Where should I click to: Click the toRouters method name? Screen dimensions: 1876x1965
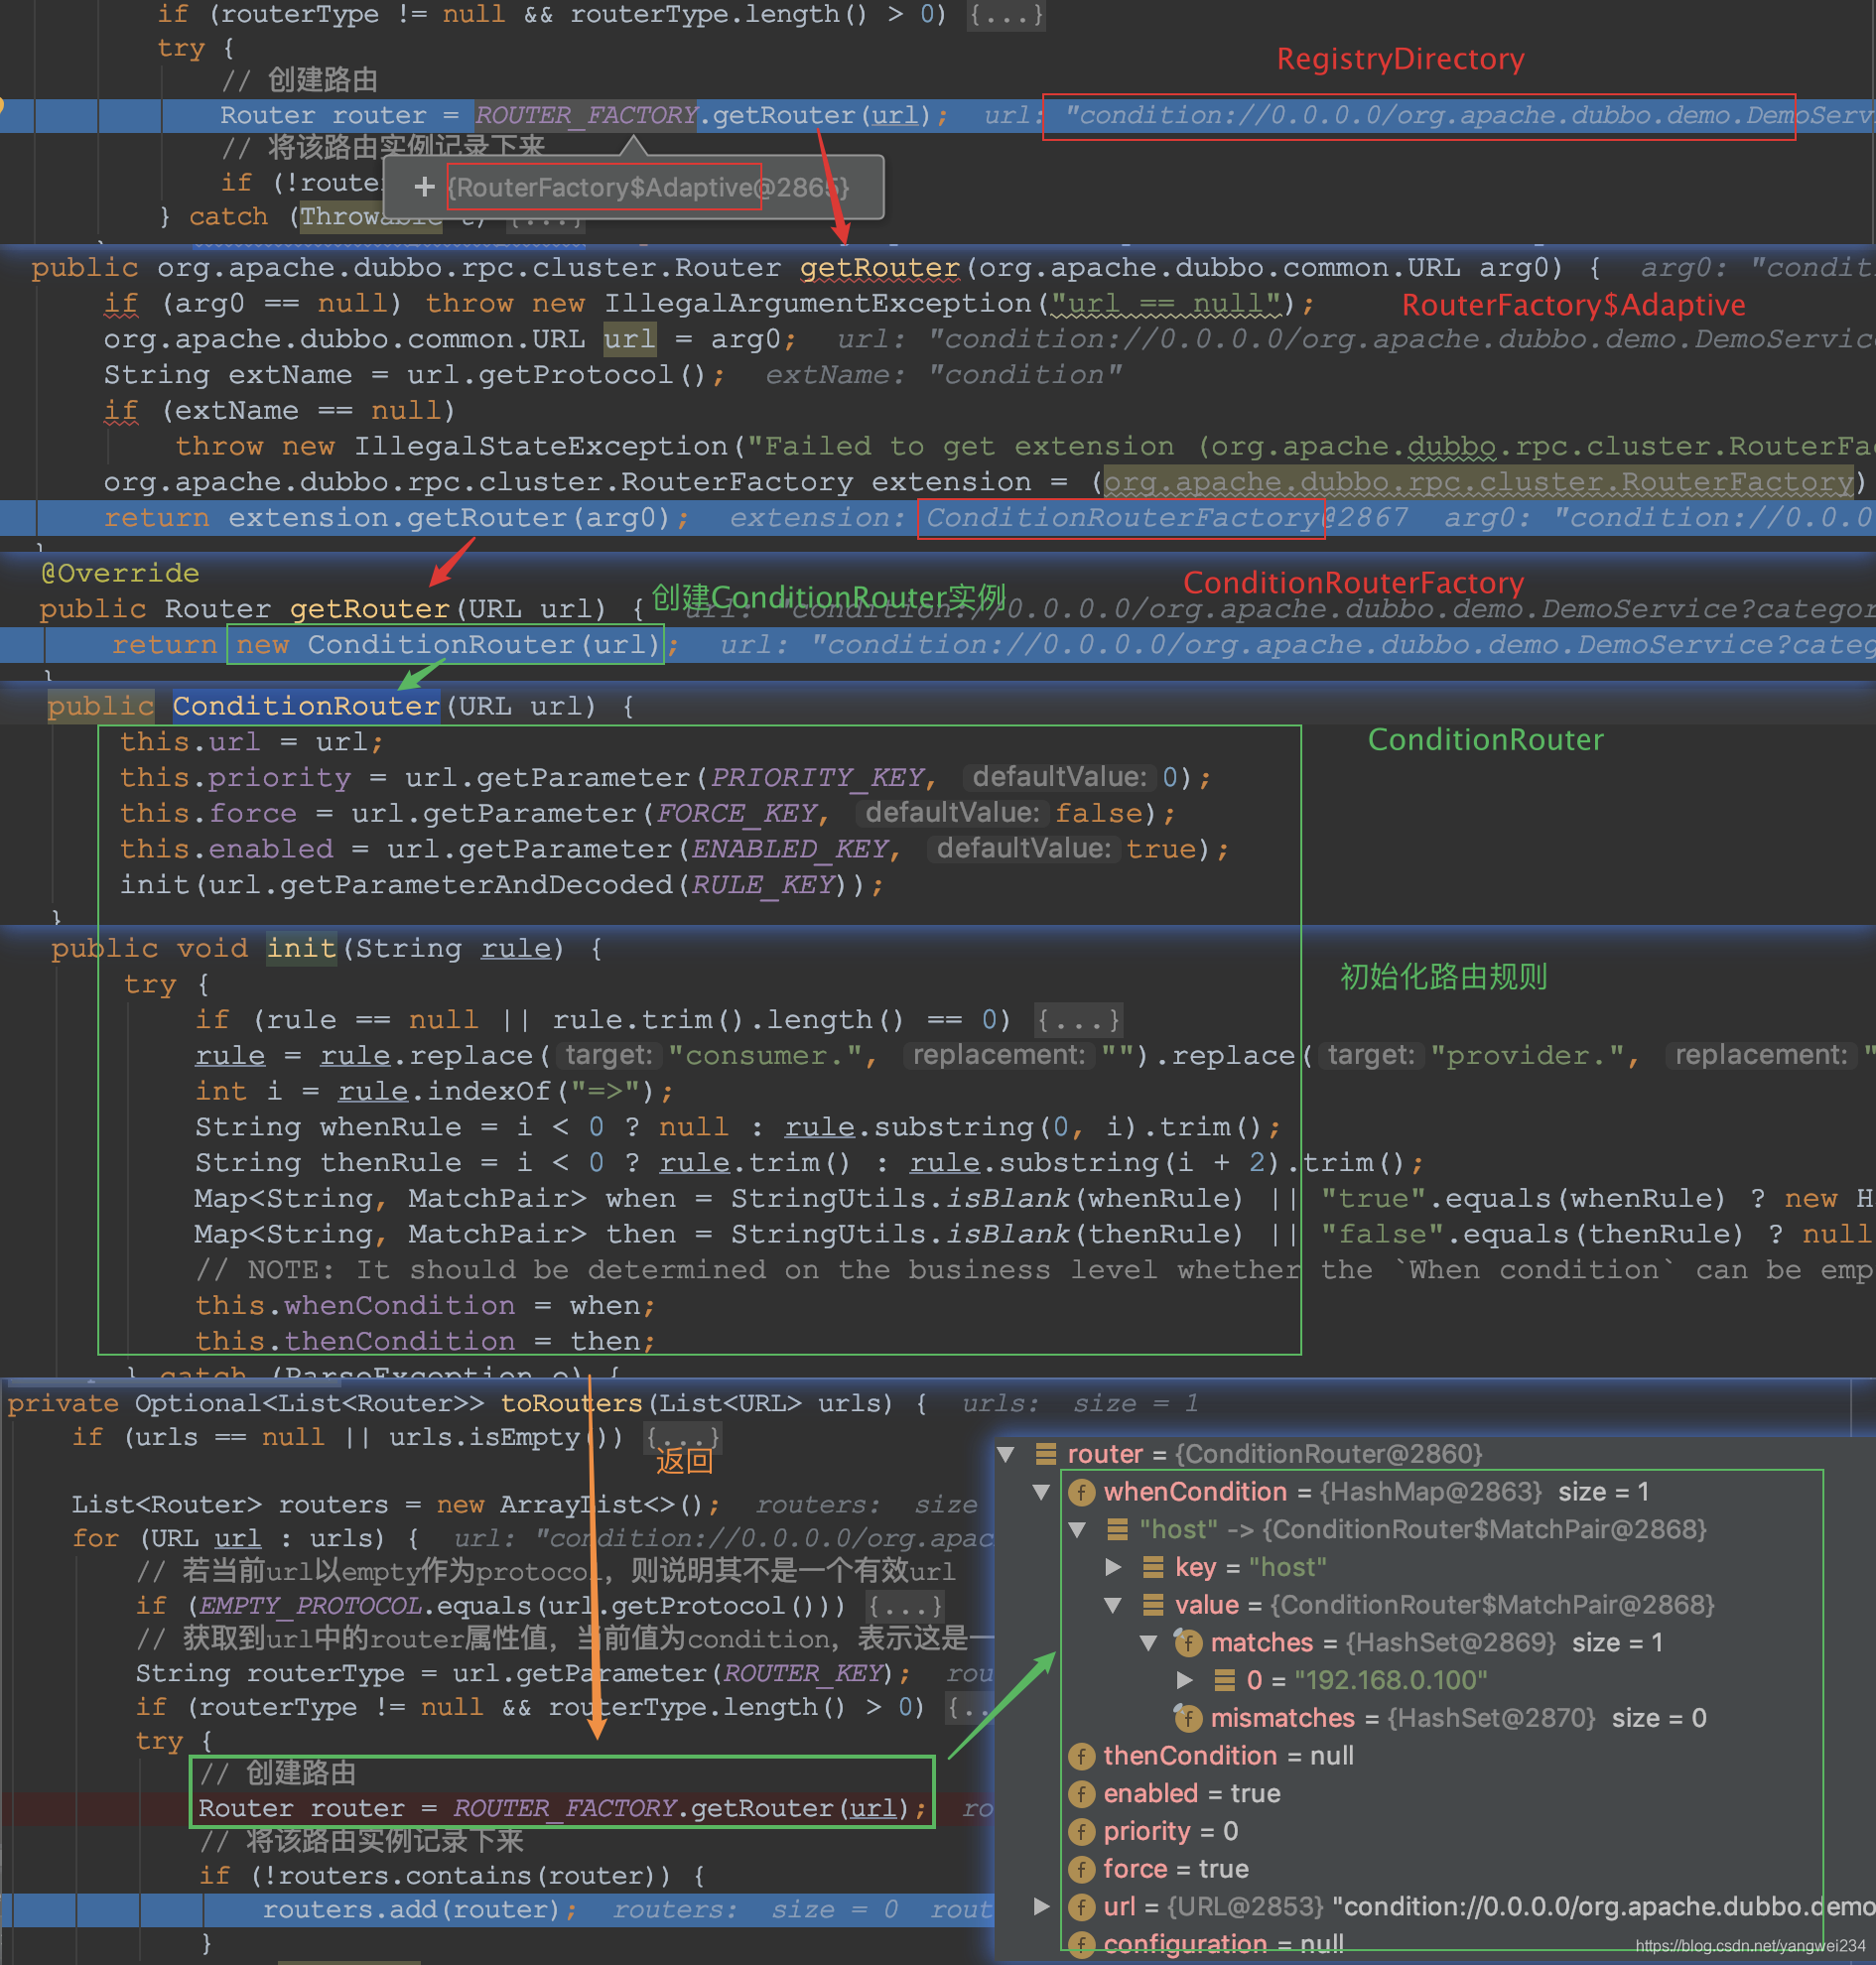click(x=571, y=1403)
